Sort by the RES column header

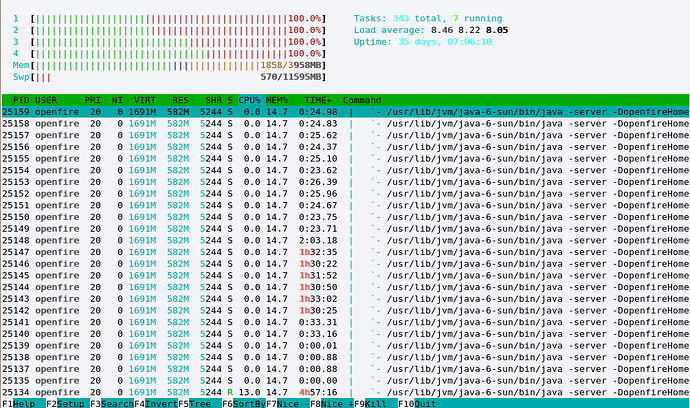[180, 100]
